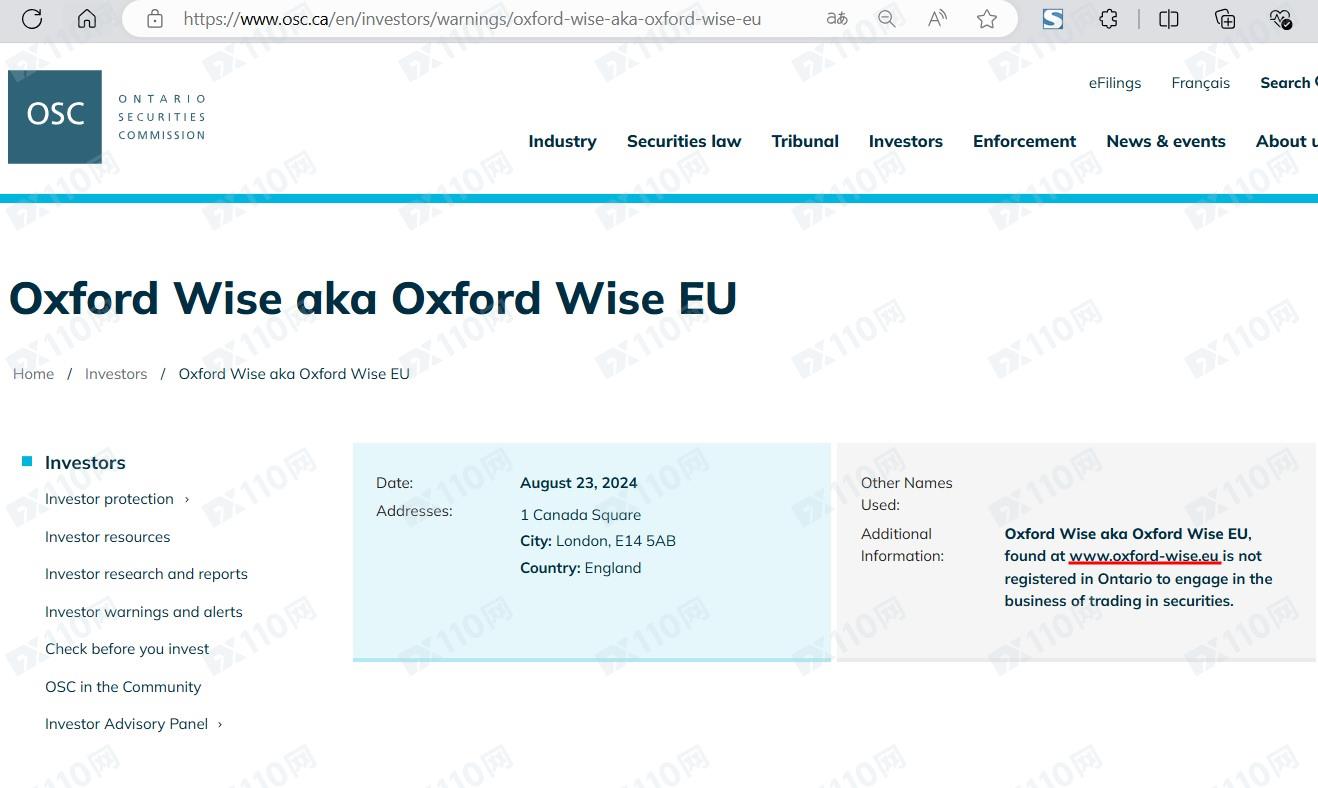This screenshot has width=1318, height=788.
Task: Open Investor protection in sidebar
Action: click(109, 499)
